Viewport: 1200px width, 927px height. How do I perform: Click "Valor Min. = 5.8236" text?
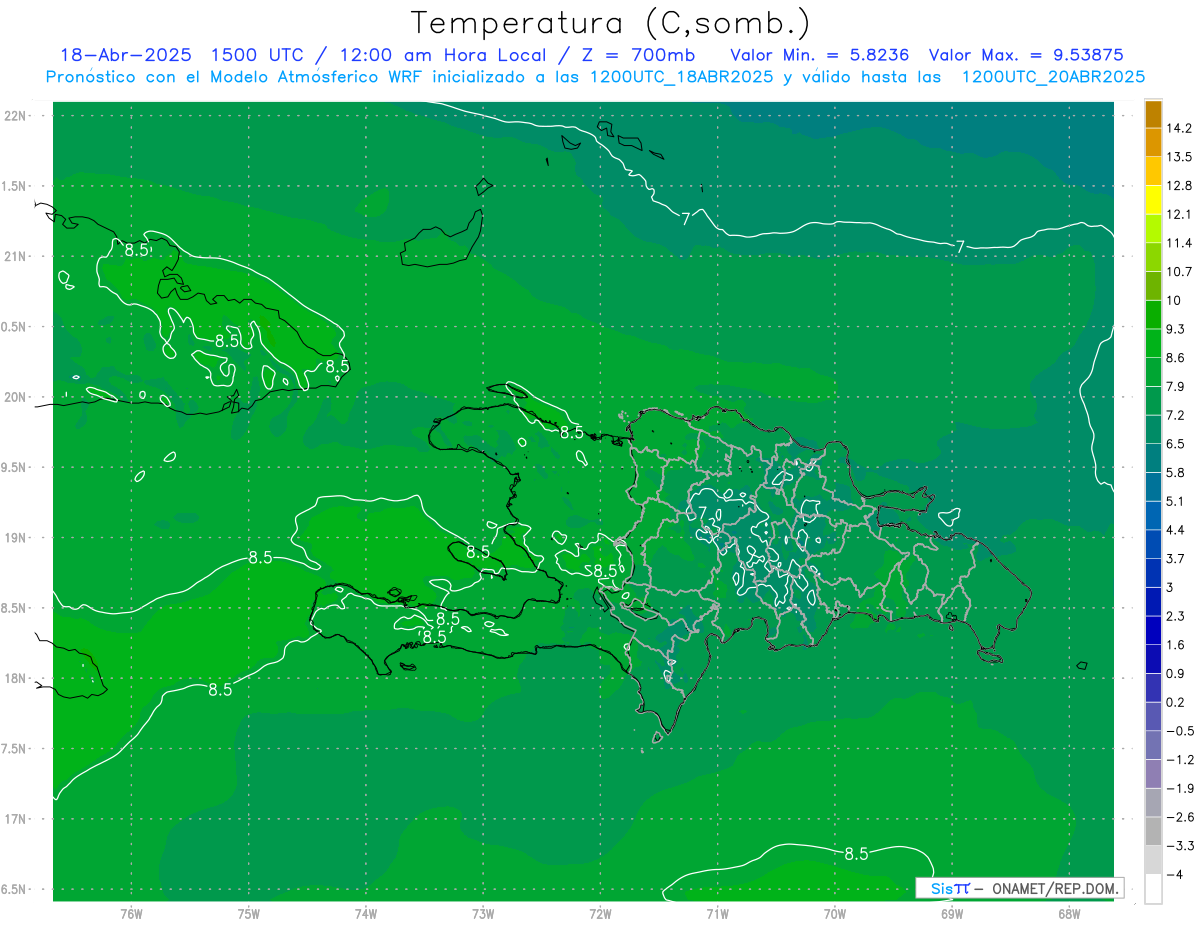pyautogui.click(x=820, y=55)
